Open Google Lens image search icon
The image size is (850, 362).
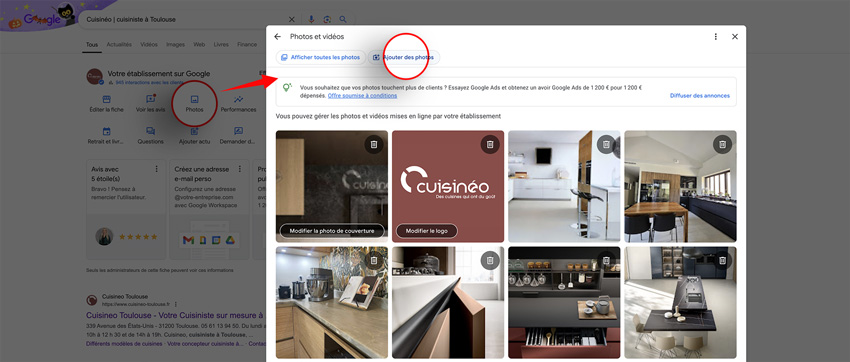pyautogui.click(x=327, y=20)
